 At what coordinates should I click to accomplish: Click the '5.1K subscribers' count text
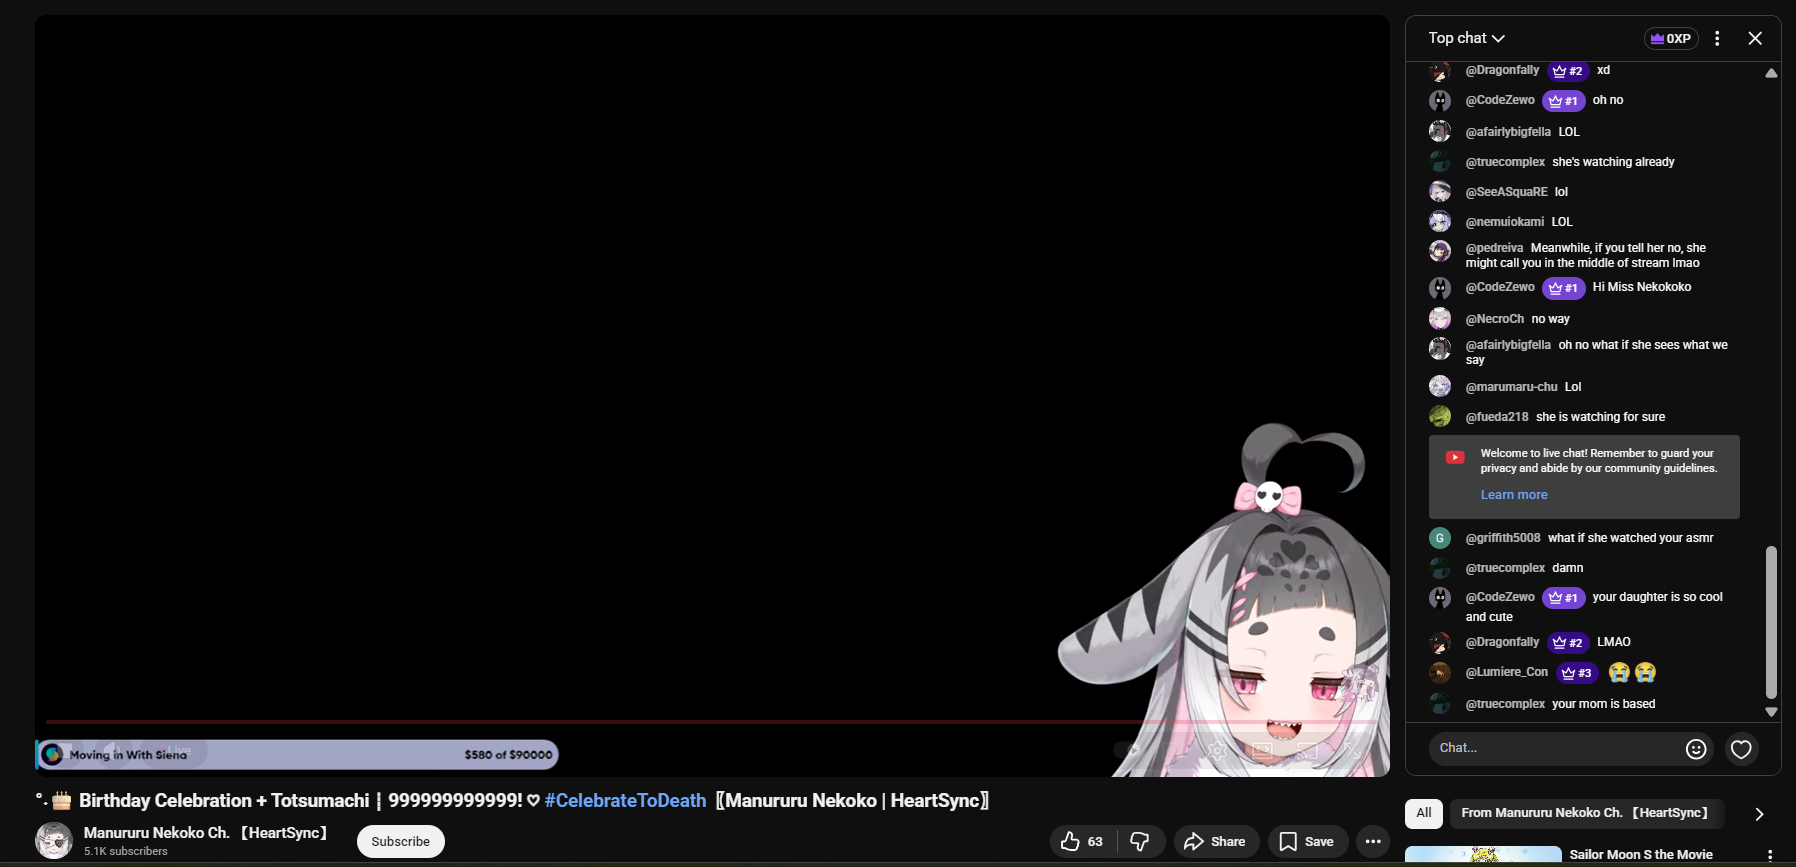pos(126,852)
